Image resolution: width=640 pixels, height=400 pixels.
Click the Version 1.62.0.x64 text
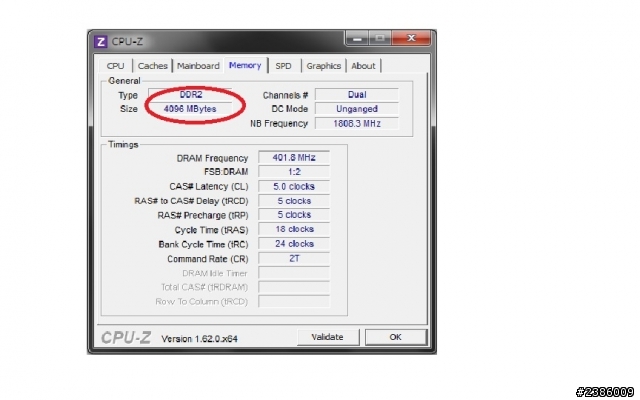(x=200, y=339)
